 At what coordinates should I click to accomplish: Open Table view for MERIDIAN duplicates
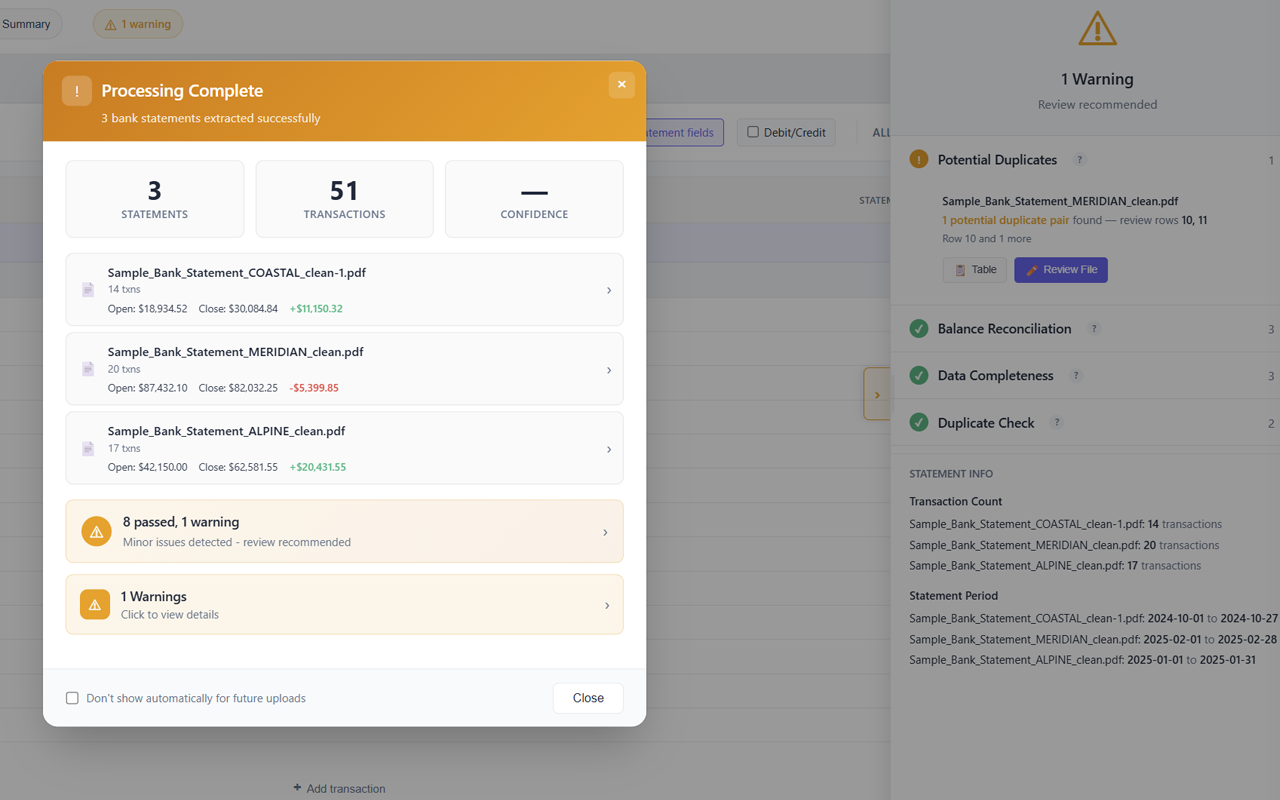click(x=974, y=270)
